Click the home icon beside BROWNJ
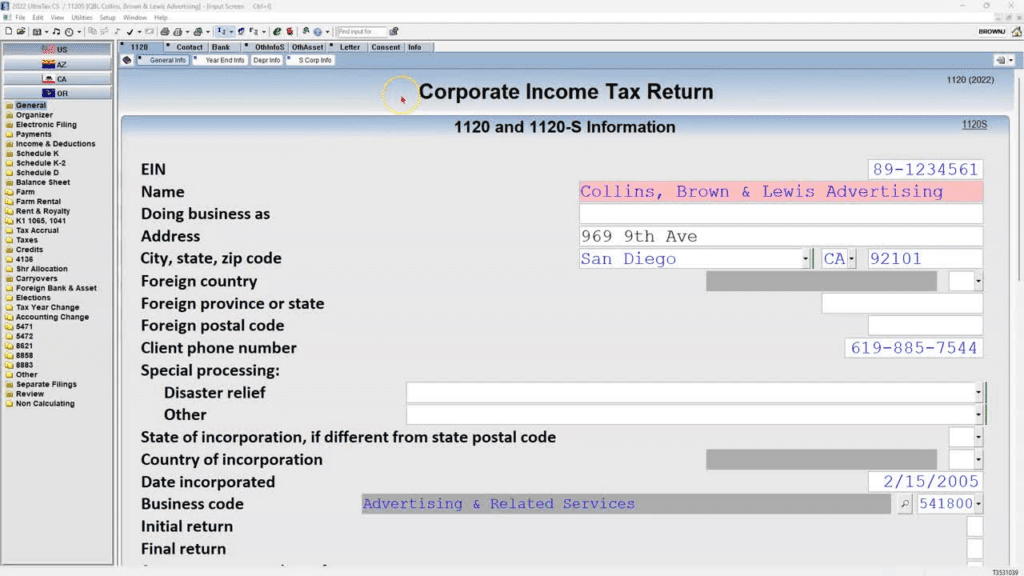 pyautogui.click(x=1016, y=31)
